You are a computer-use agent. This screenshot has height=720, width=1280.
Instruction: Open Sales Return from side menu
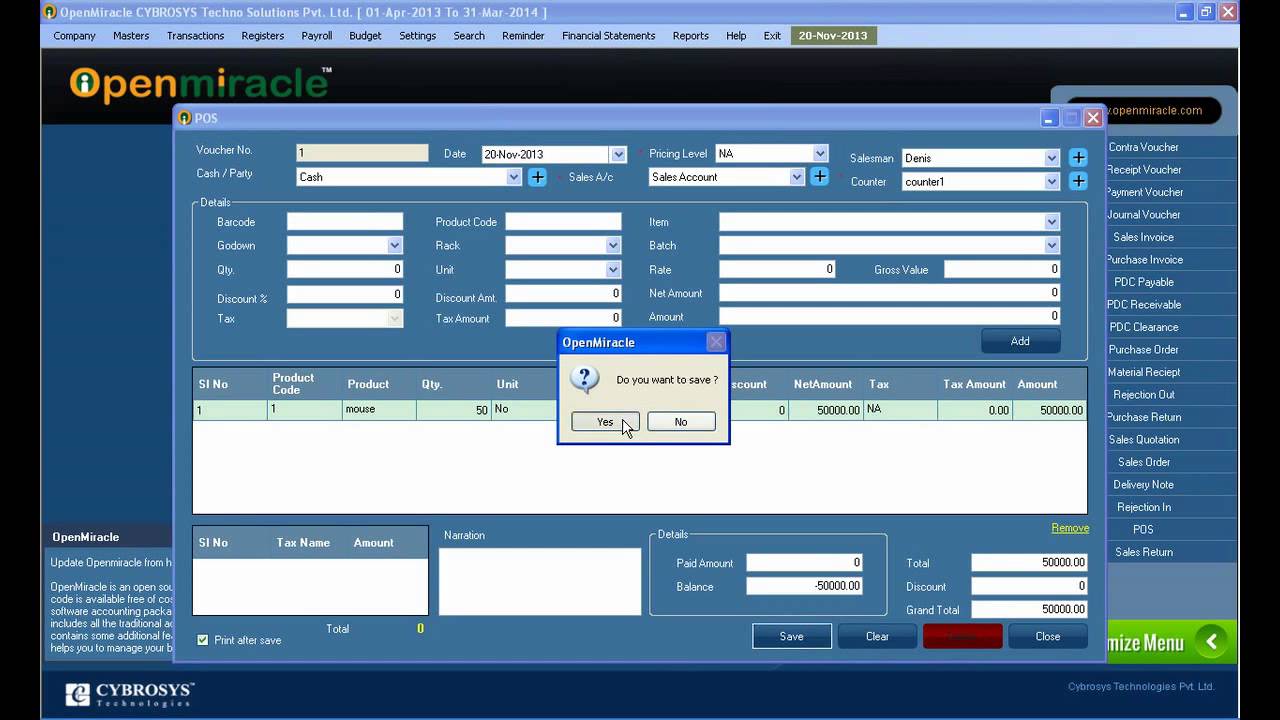[1143, 552]
